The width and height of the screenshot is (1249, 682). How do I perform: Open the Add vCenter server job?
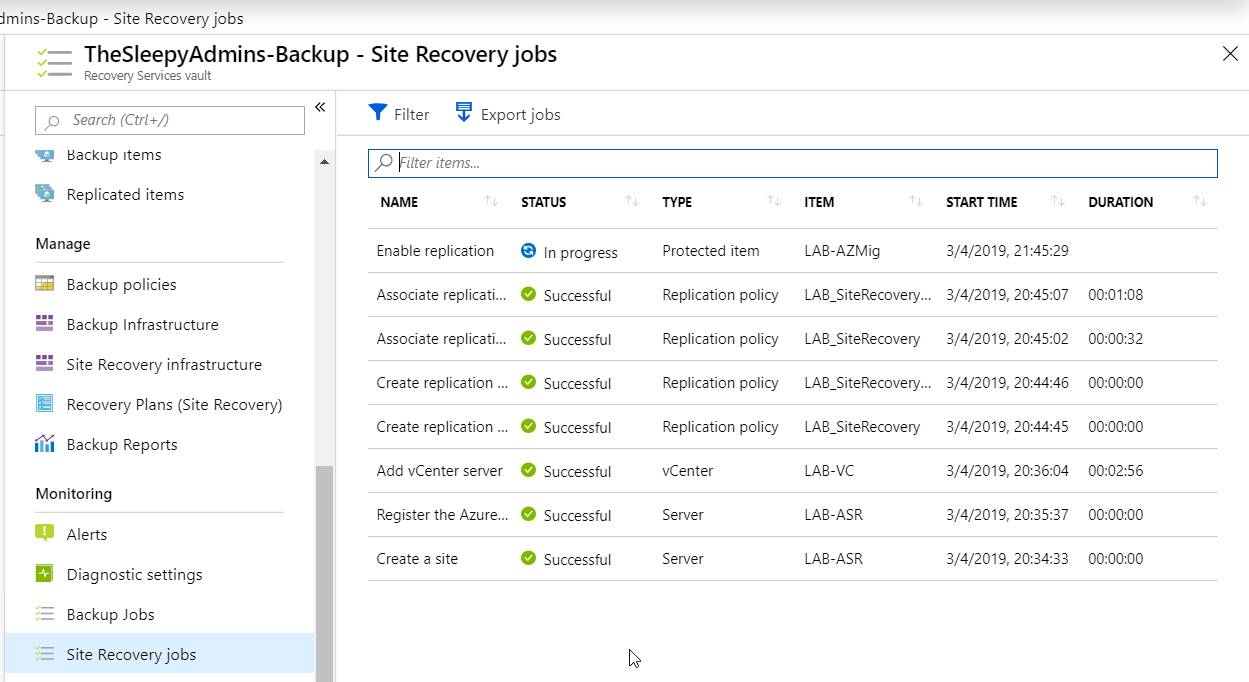439,471
